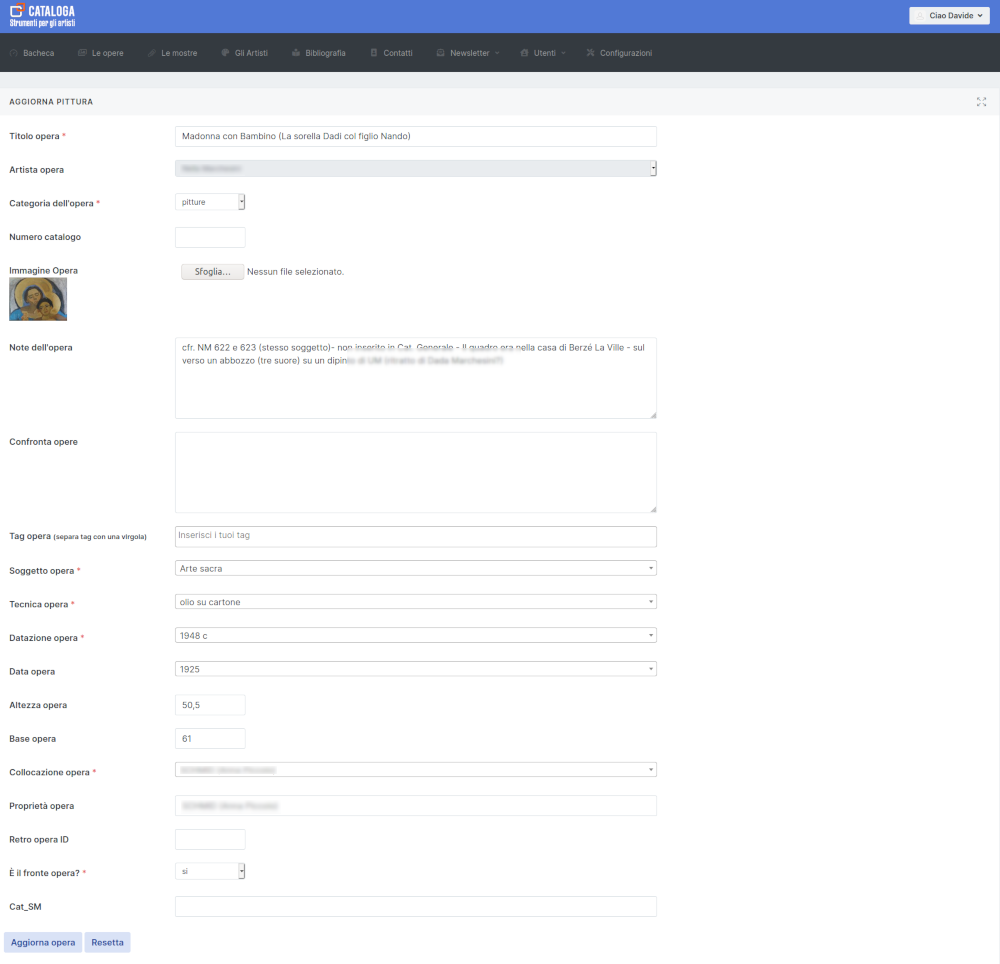Click the Tag opera input field
The image size is (1000, 964).
click(x=416, y=536)
